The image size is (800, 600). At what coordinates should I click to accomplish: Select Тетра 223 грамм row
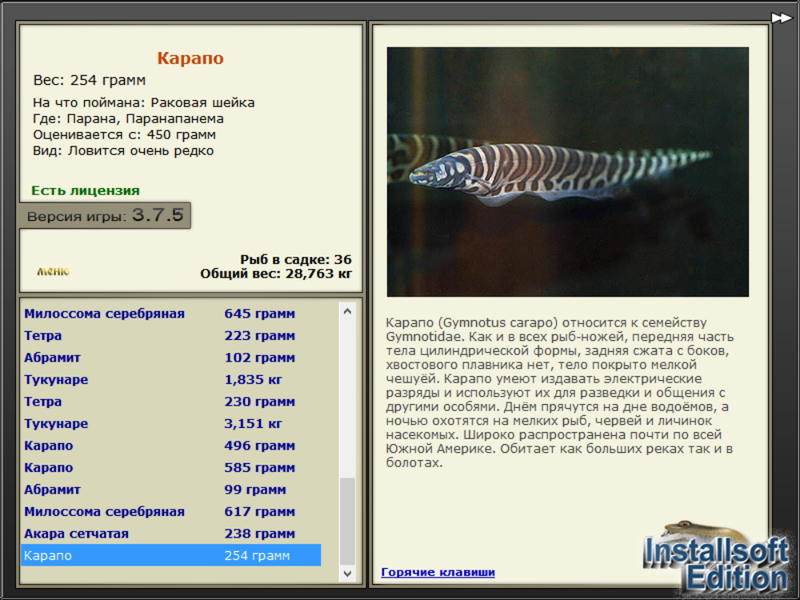tap(171, 335)
